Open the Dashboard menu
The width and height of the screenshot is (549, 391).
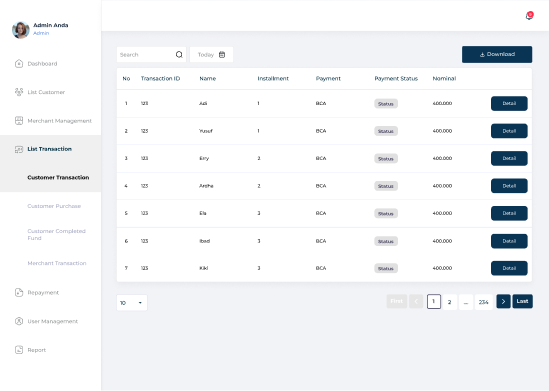pos(42,64)
